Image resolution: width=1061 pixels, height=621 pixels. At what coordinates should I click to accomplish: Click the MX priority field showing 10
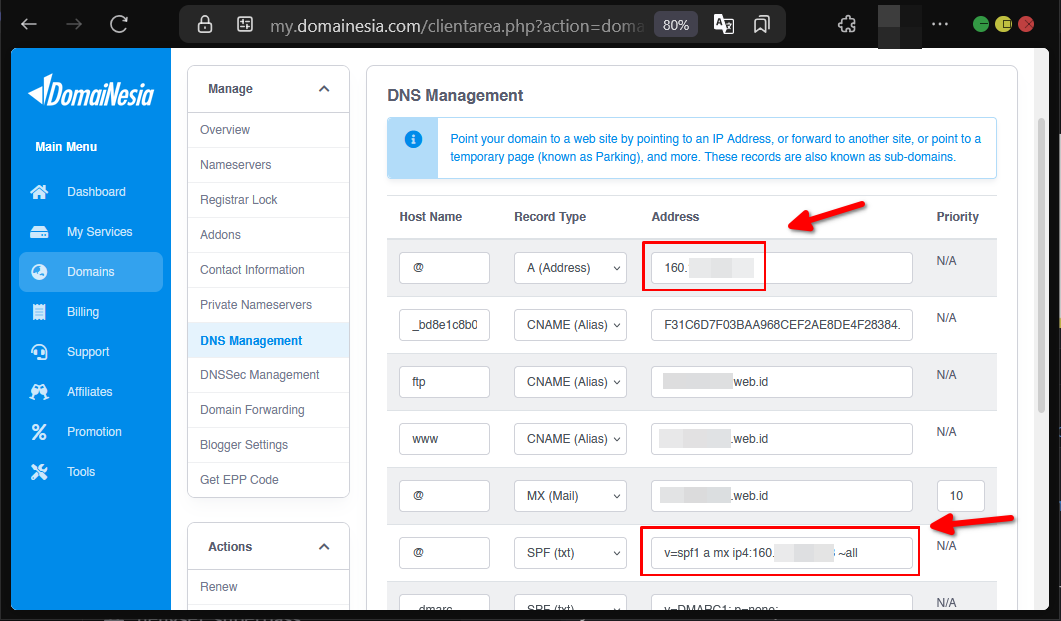coord(960,496)
